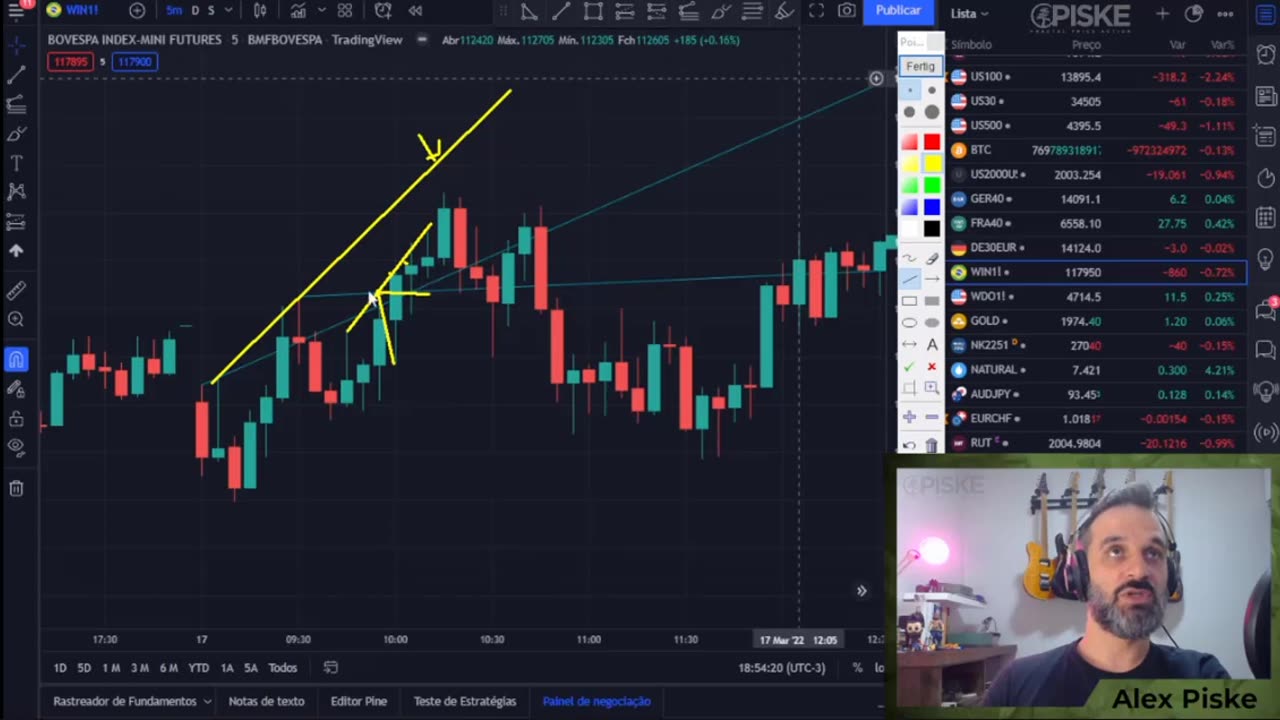Click the green checkmark in the palette
Image resolution: width=1280 pixels, height=720 pixels.
[909, 367]
